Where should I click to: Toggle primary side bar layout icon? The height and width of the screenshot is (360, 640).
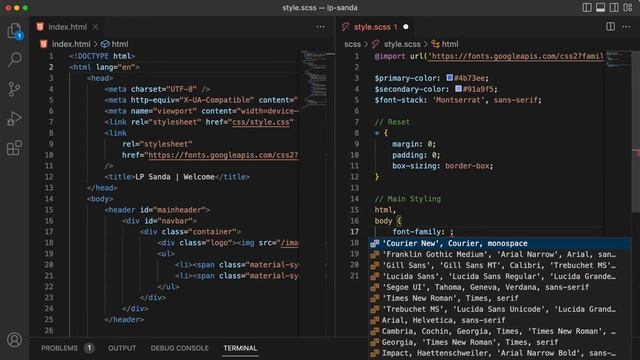[587, 7]
